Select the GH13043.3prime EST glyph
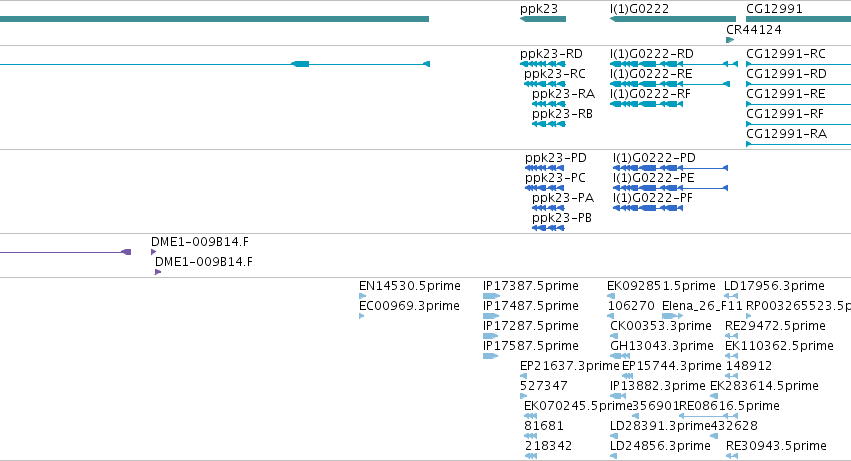The width and height of the screenshot is (851, 461). coord(620,356)
